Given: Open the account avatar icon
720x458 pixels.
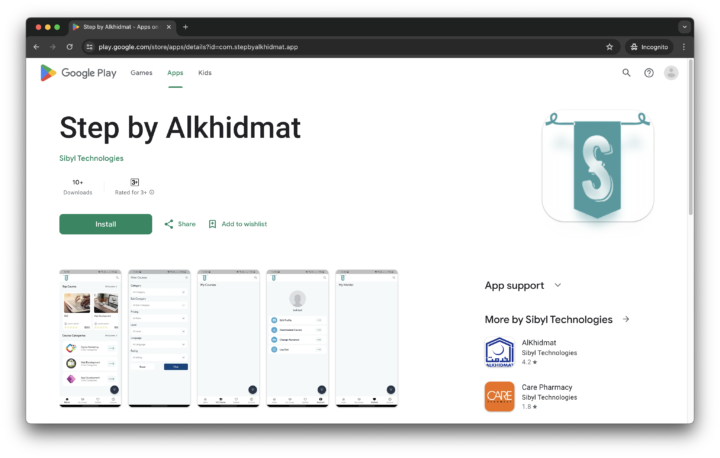Looking at the screenshot, I should 671,73.
